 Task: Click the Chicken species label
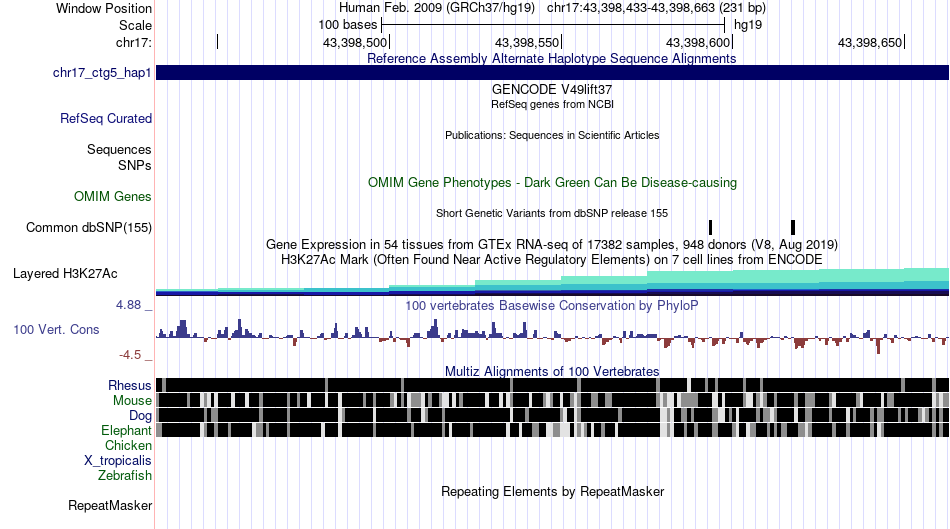point(128,445)
